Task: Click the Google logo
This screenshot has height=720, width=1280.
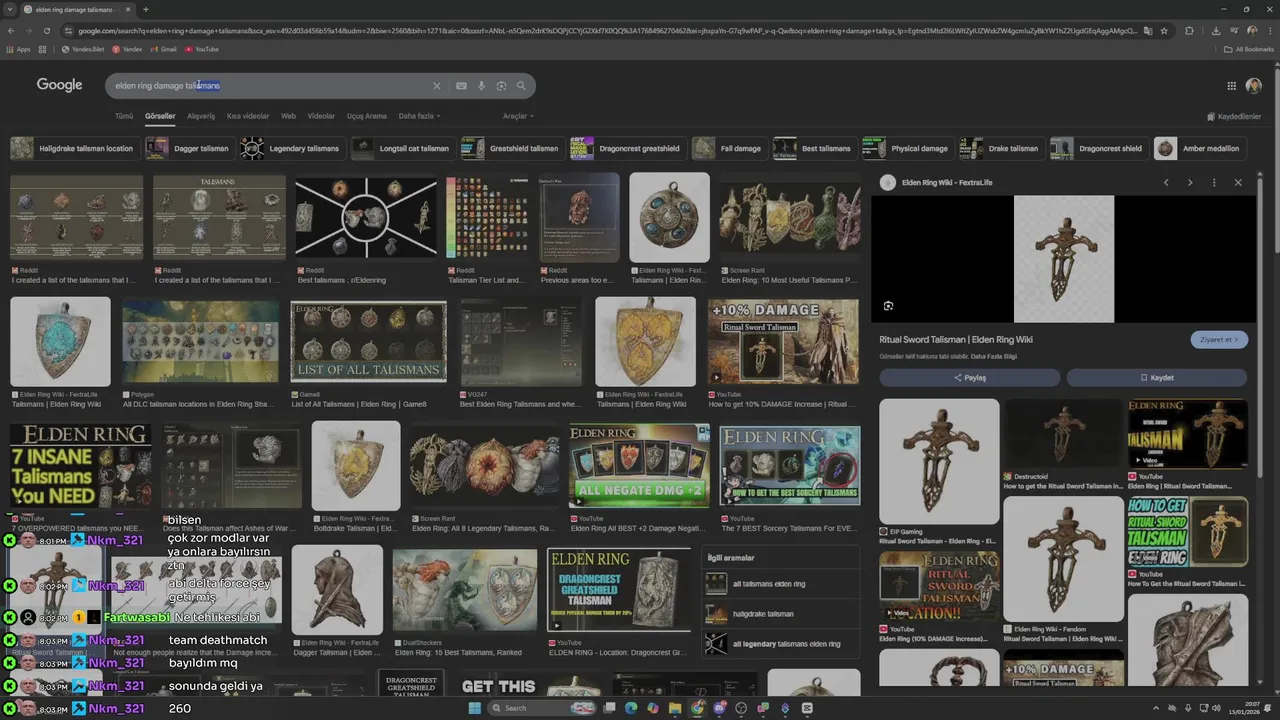Action: point(59,85)
